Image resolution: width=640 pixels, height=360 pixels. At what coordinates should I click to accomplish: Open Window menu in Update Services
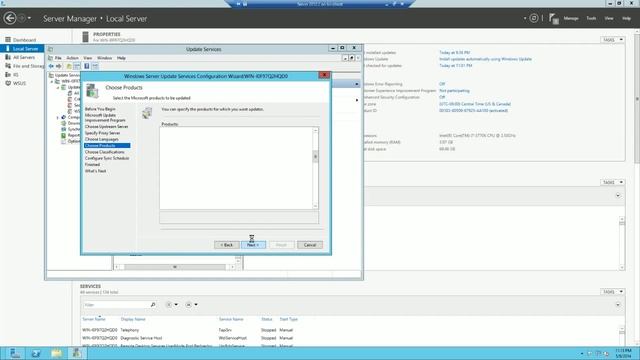tap(104, 58)
